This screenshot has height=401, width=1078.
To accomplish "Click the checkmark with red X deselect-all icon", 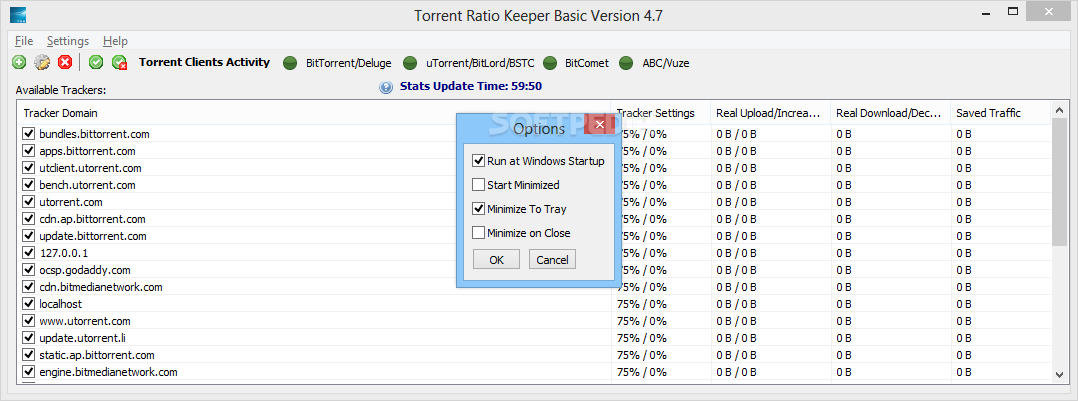I will tap(120, 63).
